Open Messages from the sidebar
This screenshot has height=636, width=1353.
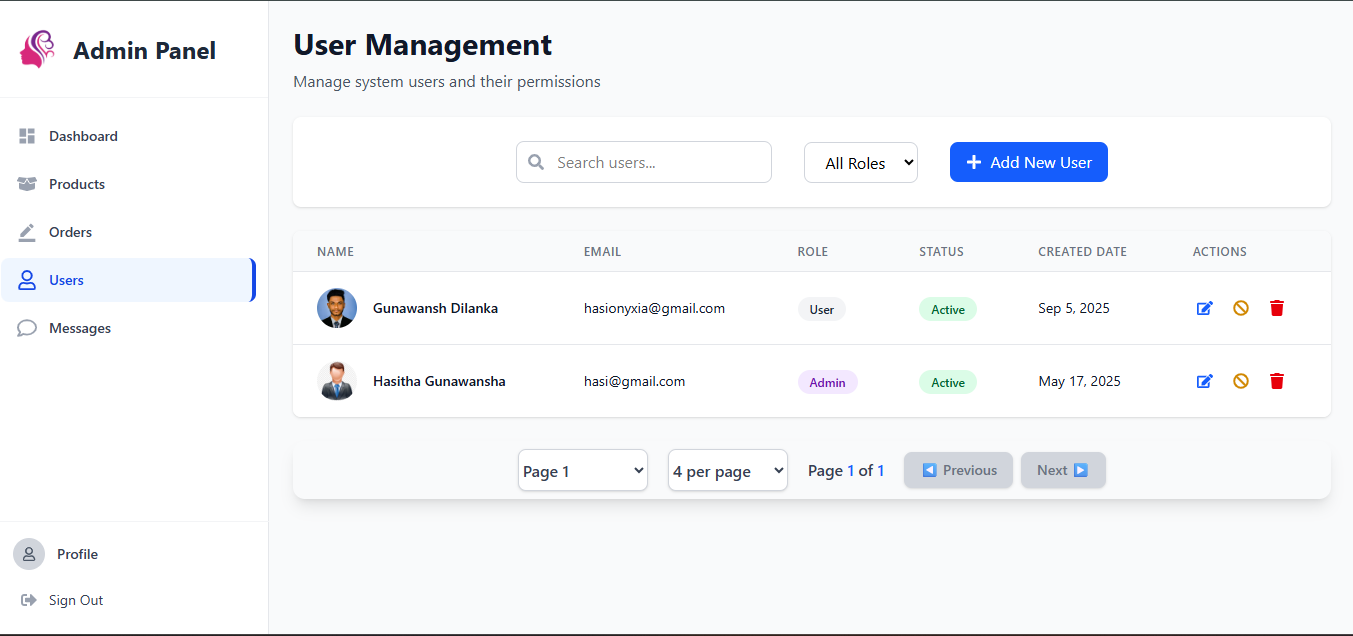point(80,328)
